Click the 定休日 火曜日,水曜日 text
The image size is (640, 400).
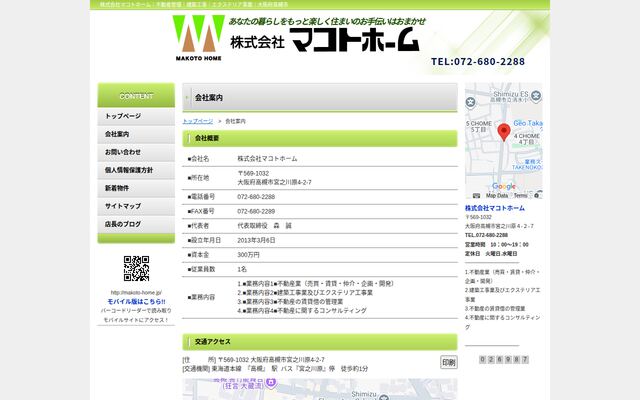[x=491, y=253]
